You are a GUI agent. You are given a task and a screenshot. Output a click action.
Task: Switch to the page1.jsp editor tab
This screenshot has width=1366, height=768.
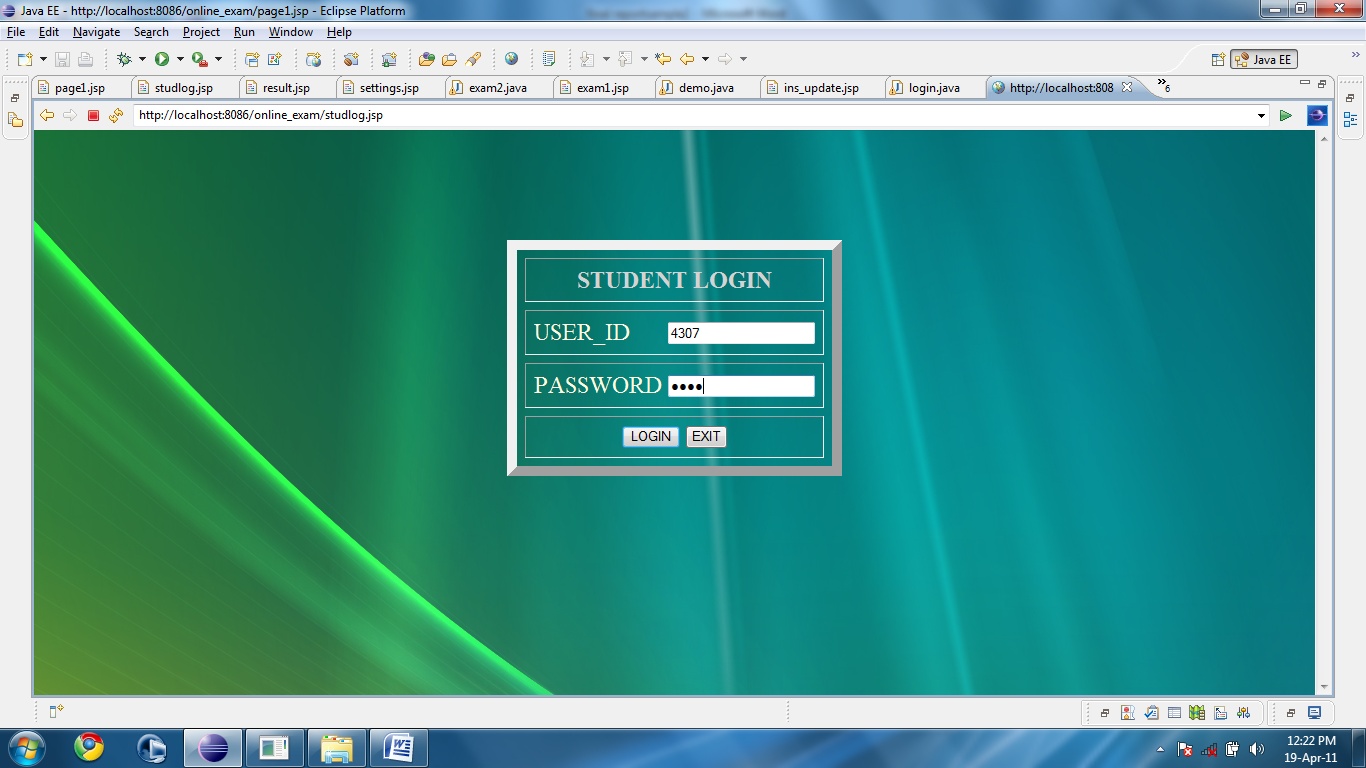pos(79,88)
